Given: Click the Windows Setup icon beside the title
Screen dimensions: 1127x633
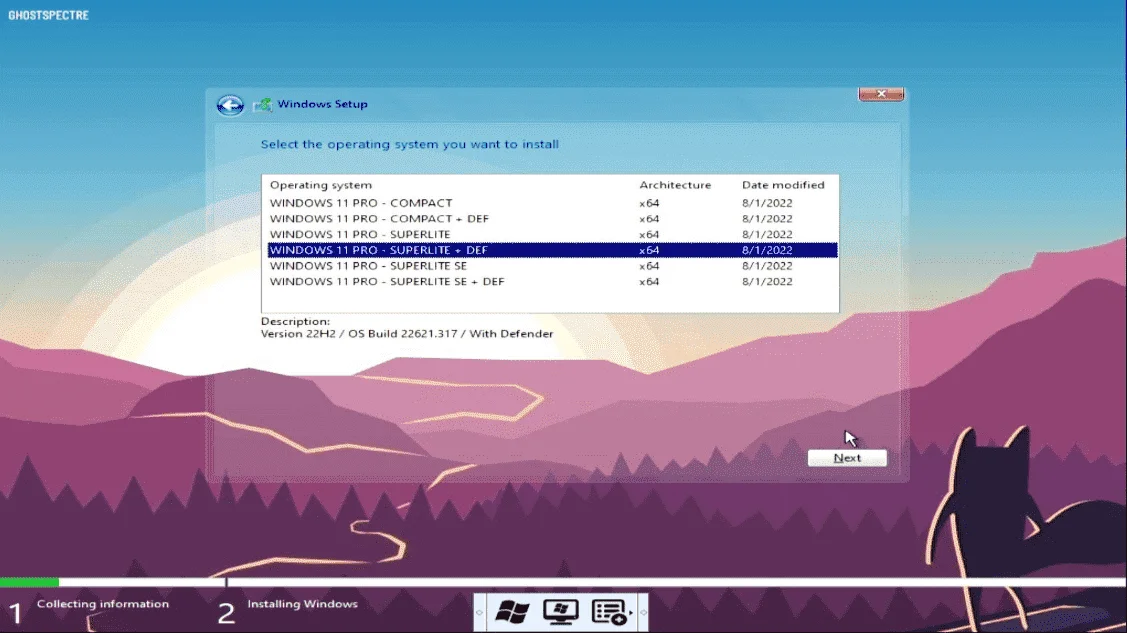Looking at the screenshot, I should coord(262,105).
